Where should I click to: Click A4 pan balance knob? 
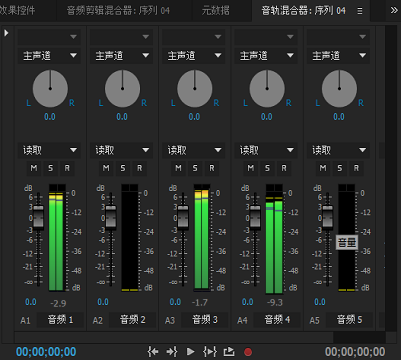tap(267, 89)
